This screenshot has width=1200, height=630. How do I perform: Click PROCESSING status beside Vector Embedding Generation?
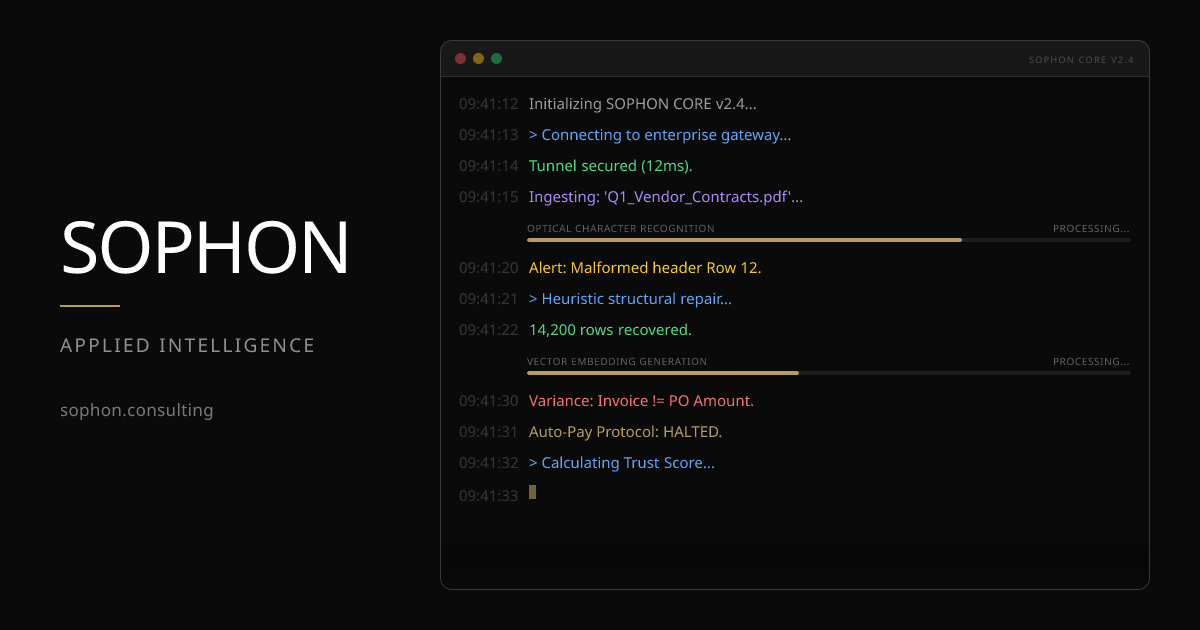click(1092, 362)
